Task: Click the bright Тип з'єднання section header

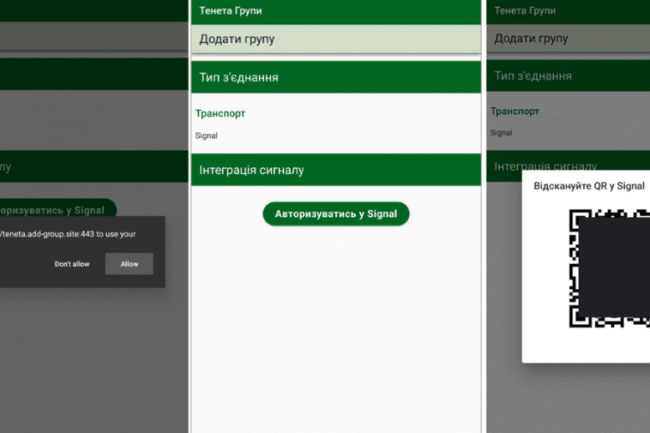Action: 336,77
